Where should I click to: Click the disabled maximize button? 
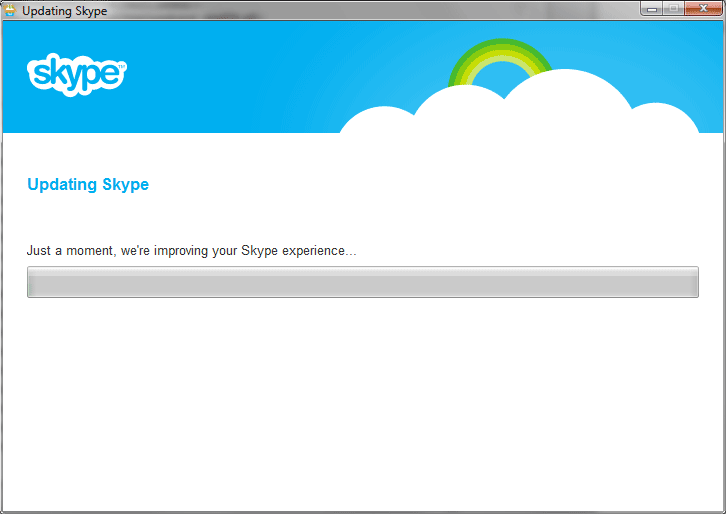pos(674,9)
